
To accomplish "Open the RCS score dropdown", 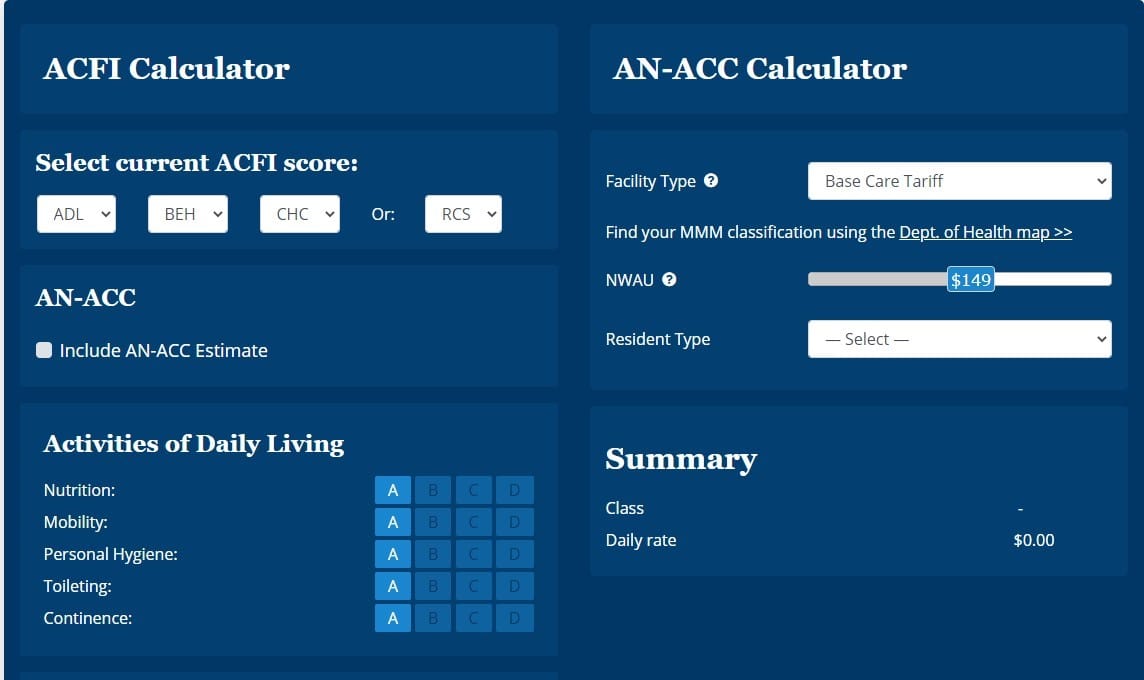I will [x=463, y=213].
